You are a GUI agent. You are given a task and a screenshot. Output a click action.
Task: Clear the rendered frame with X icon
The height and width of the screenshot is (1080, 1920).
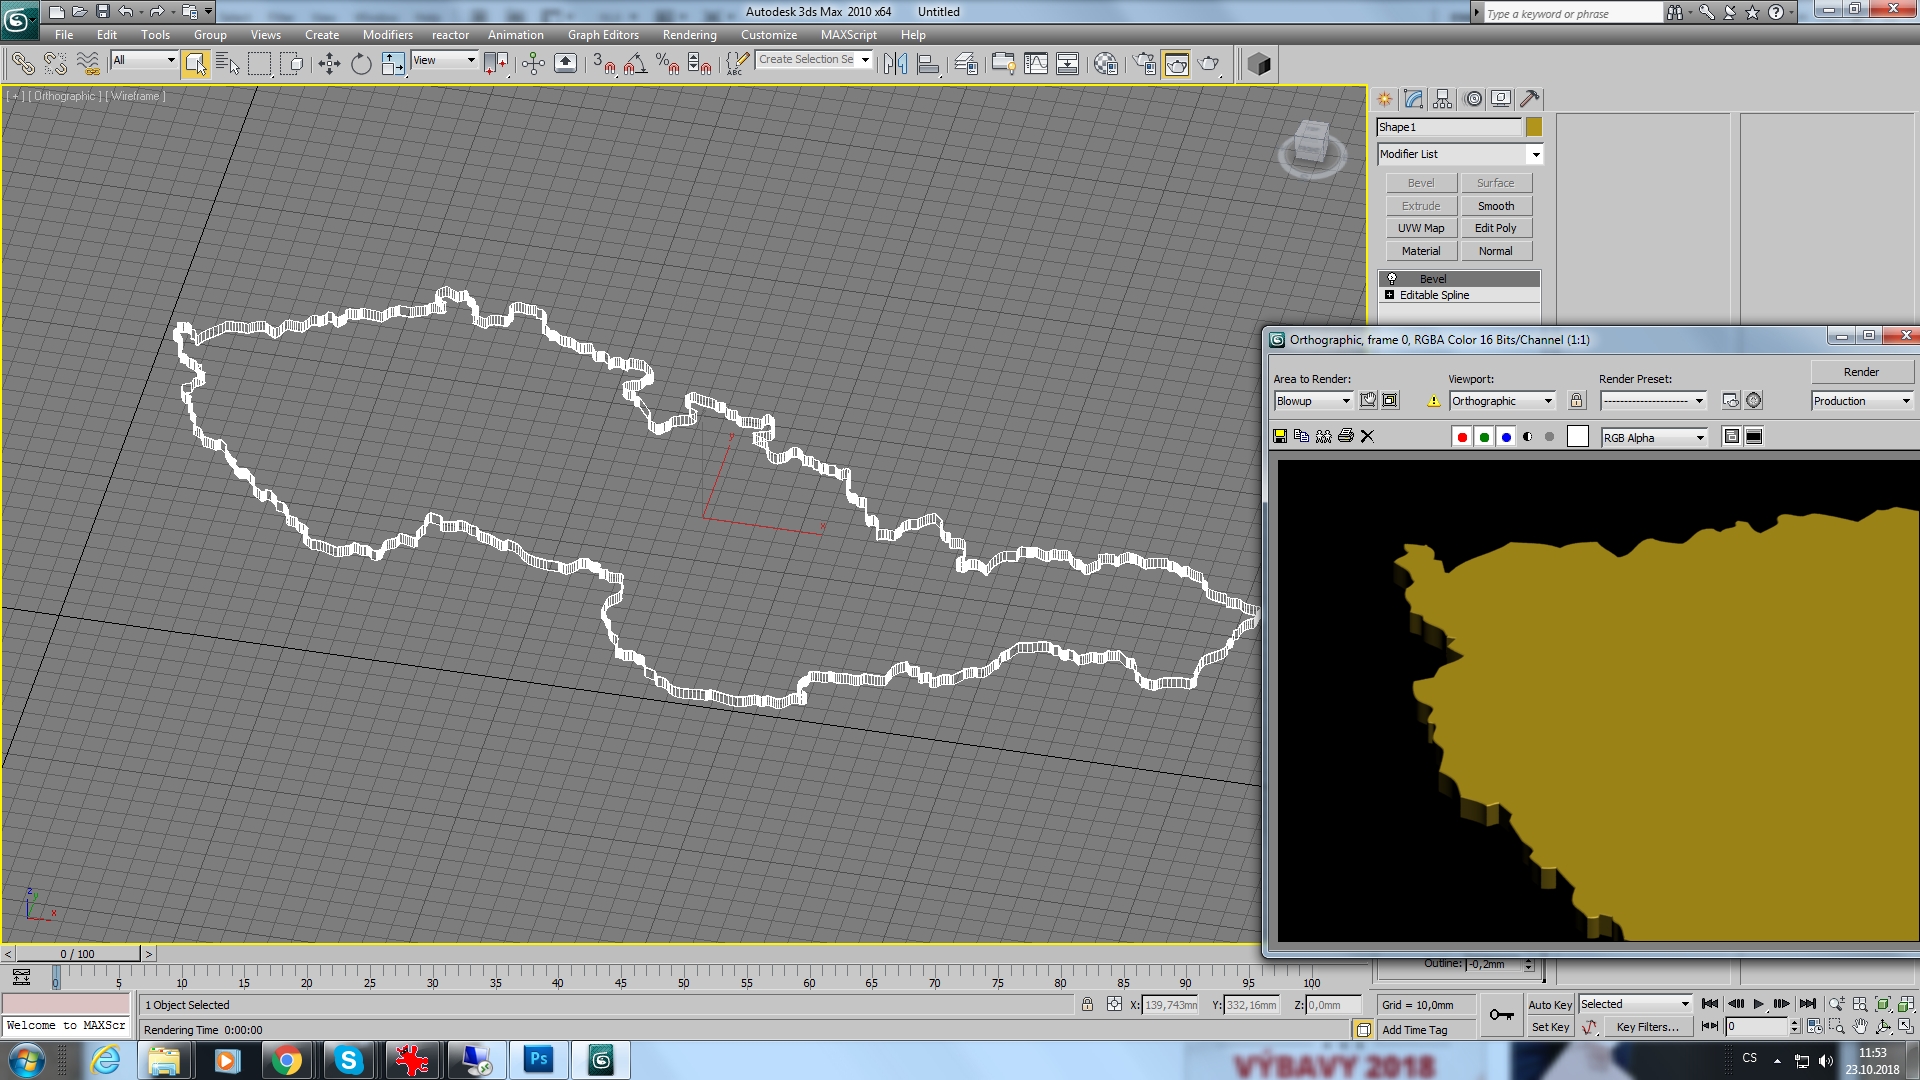coord(1367,437)
